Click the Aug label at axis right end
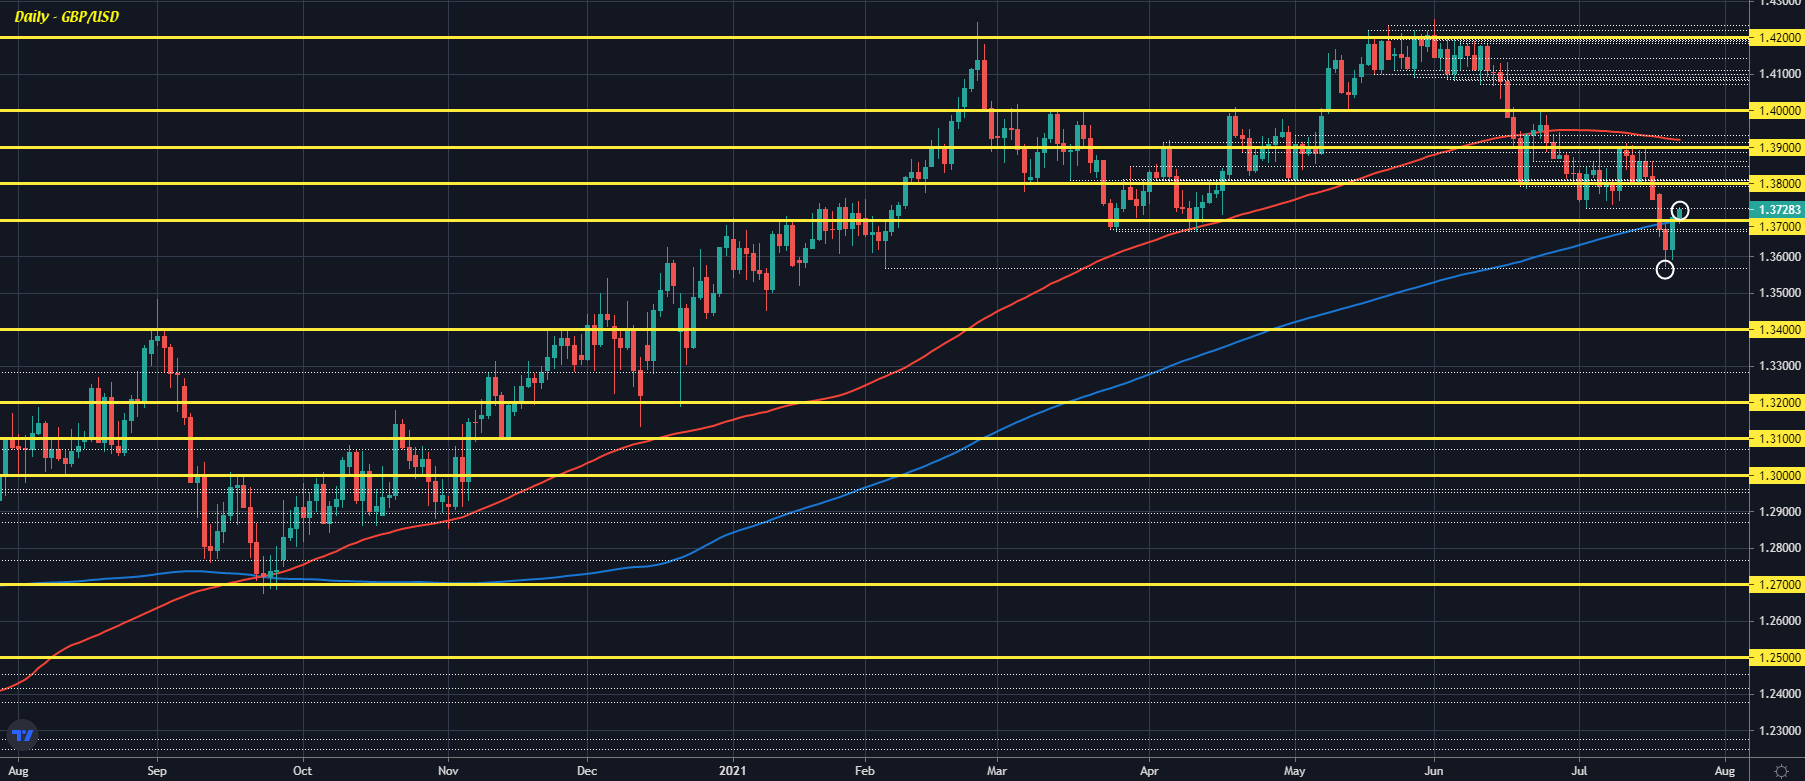 (1724, 771)
